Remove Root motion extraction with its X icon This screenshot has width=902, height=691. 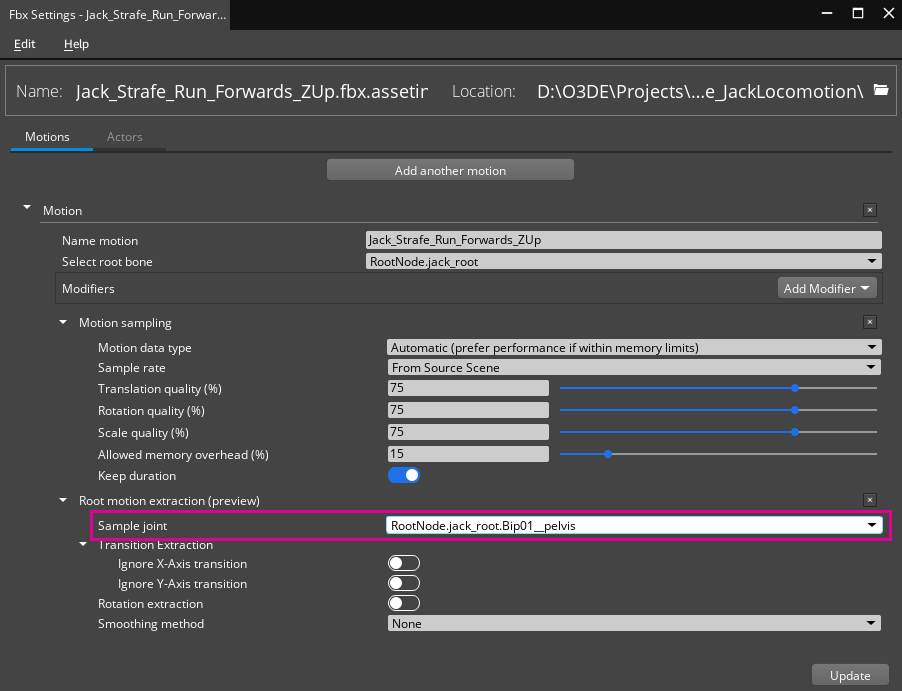[869, 500]
